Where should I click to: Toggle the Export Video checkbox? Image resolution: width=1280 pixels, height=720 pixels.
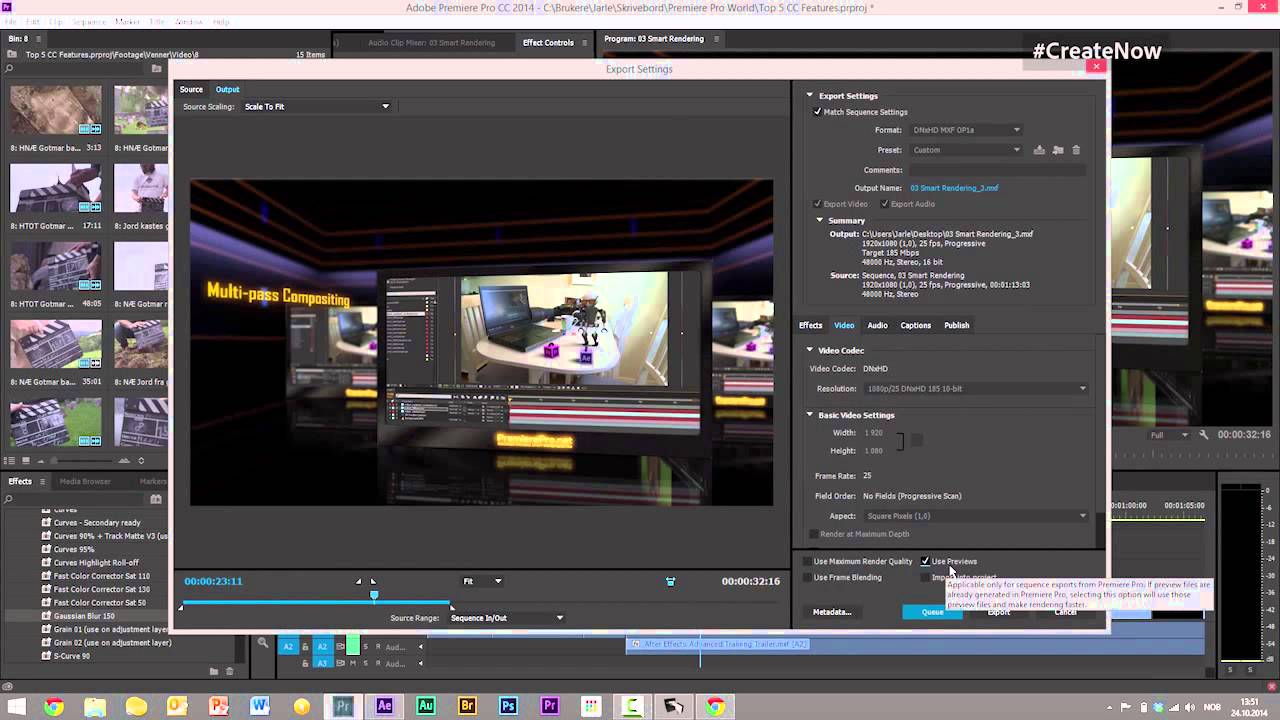(818, 204)
